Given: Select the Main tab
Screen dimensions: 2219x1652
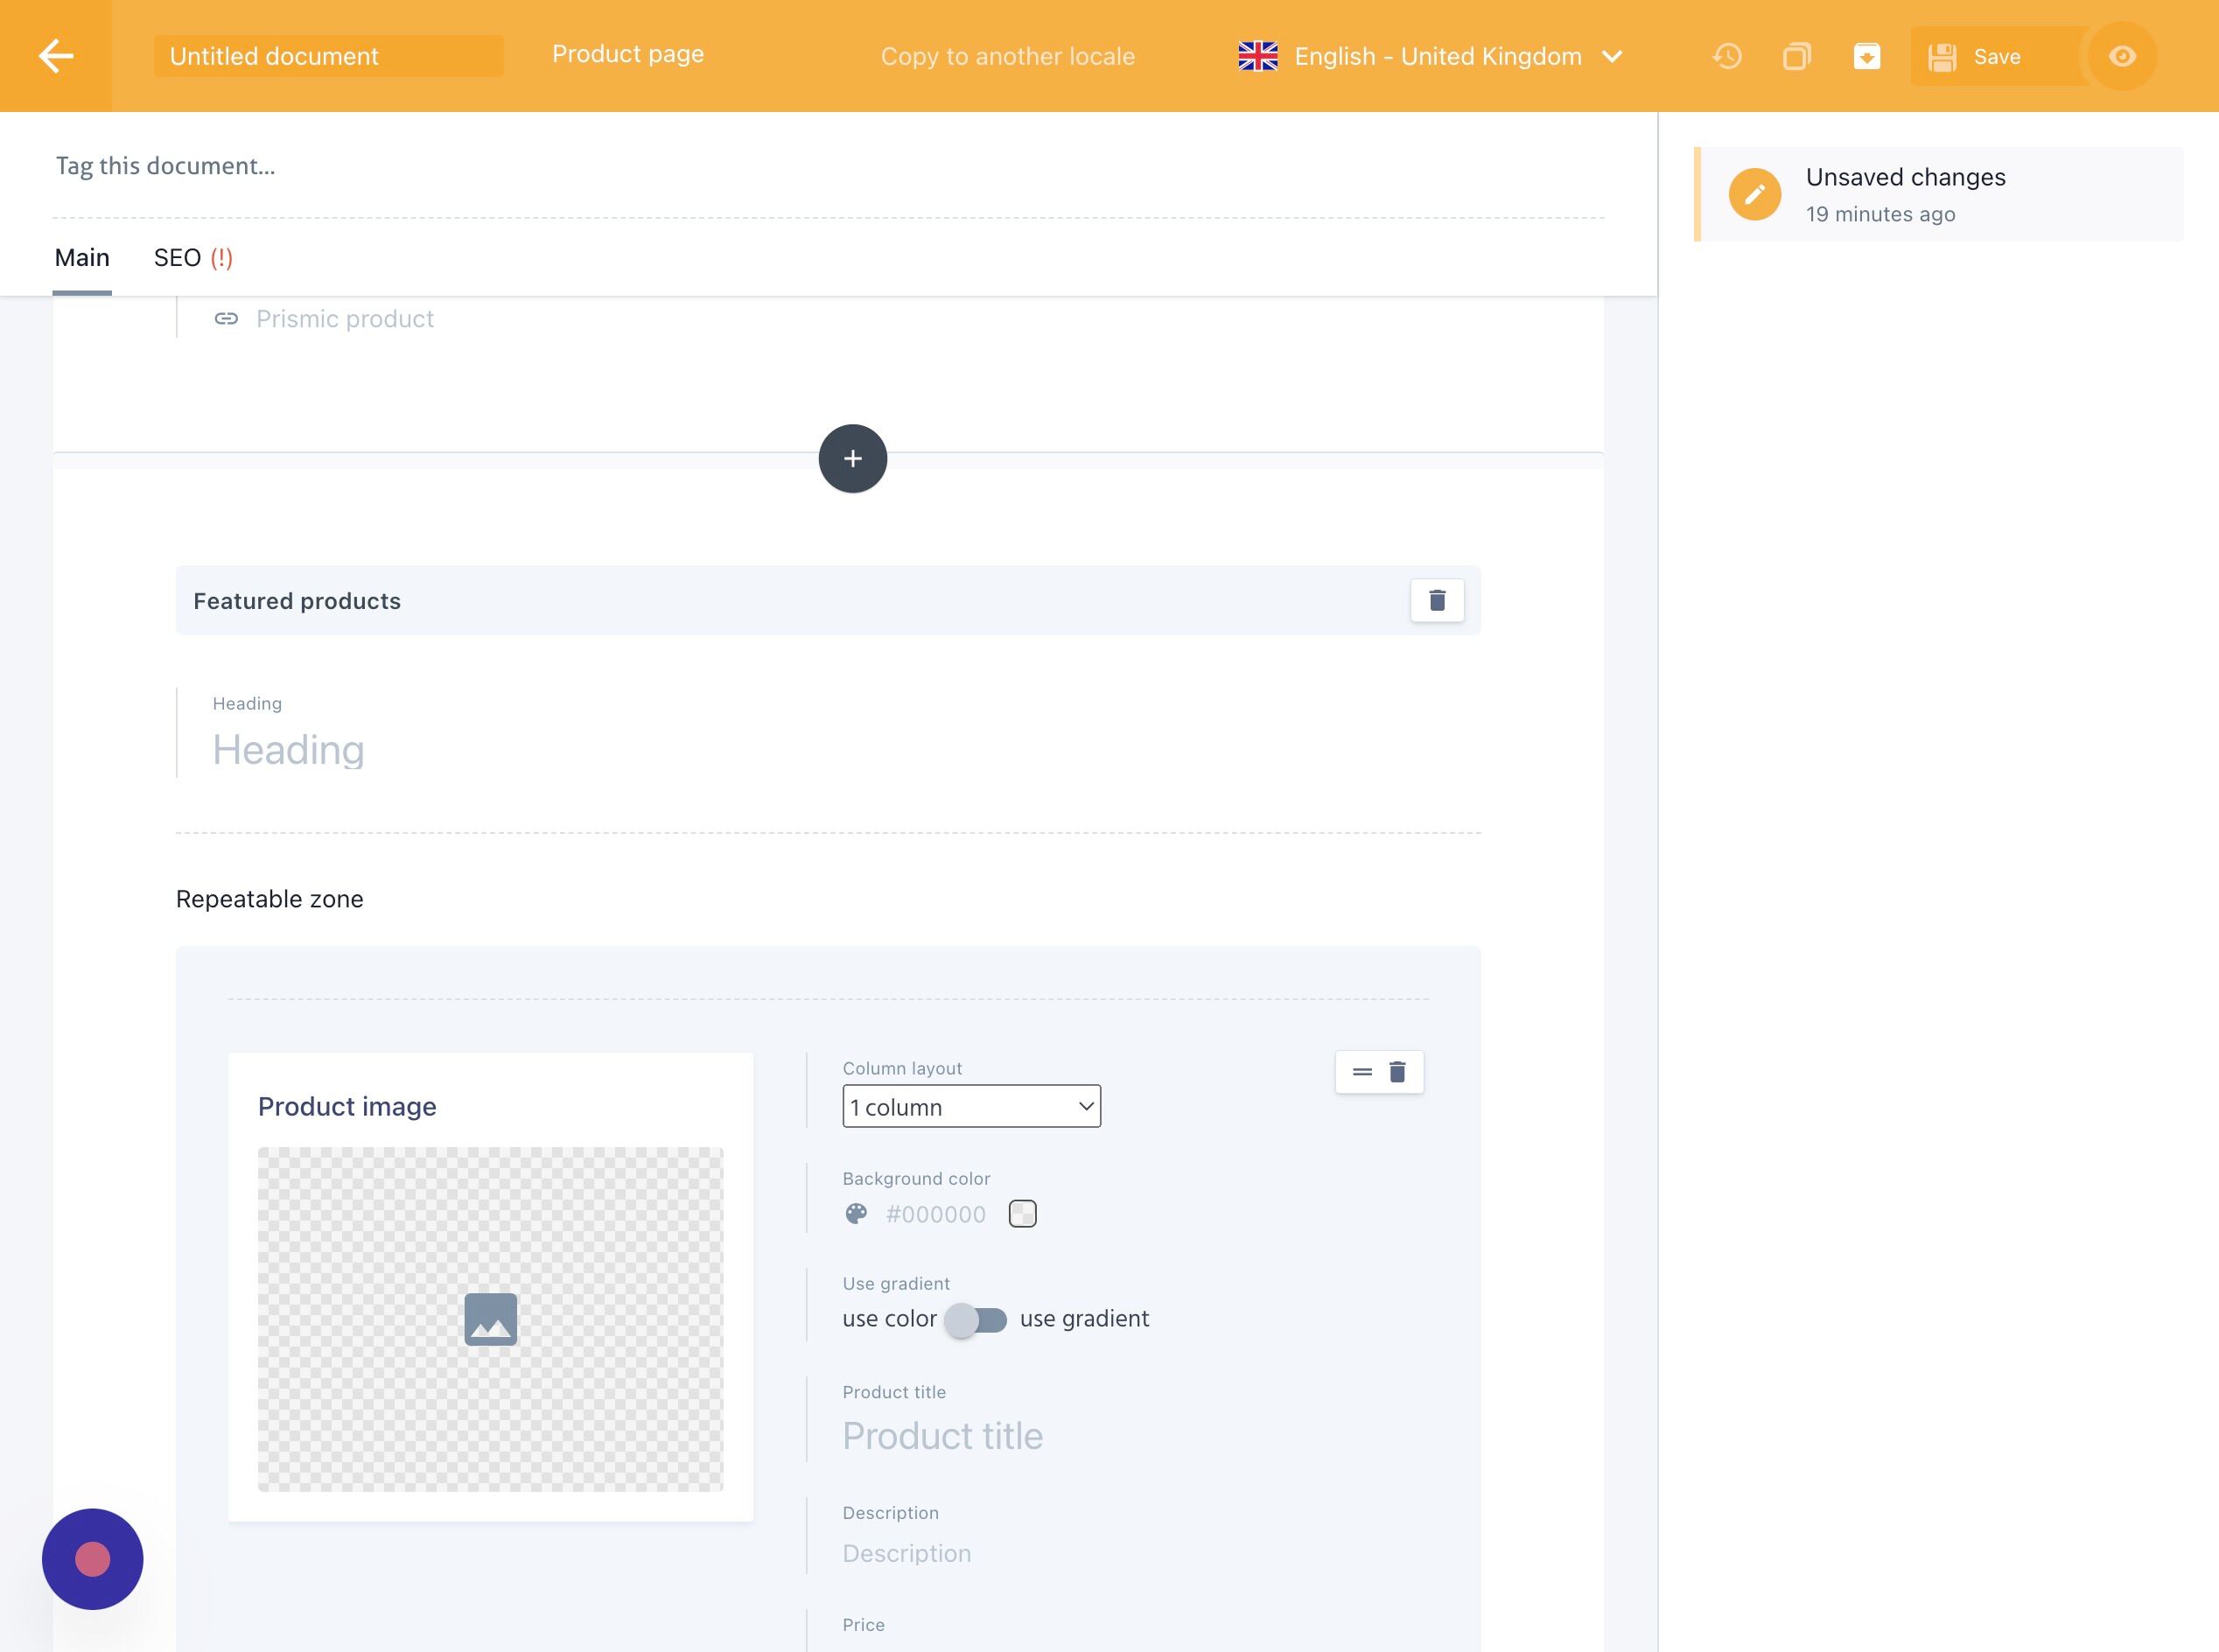Looking at the screenshot, I should pyautogui.click(x=82, y=258).
